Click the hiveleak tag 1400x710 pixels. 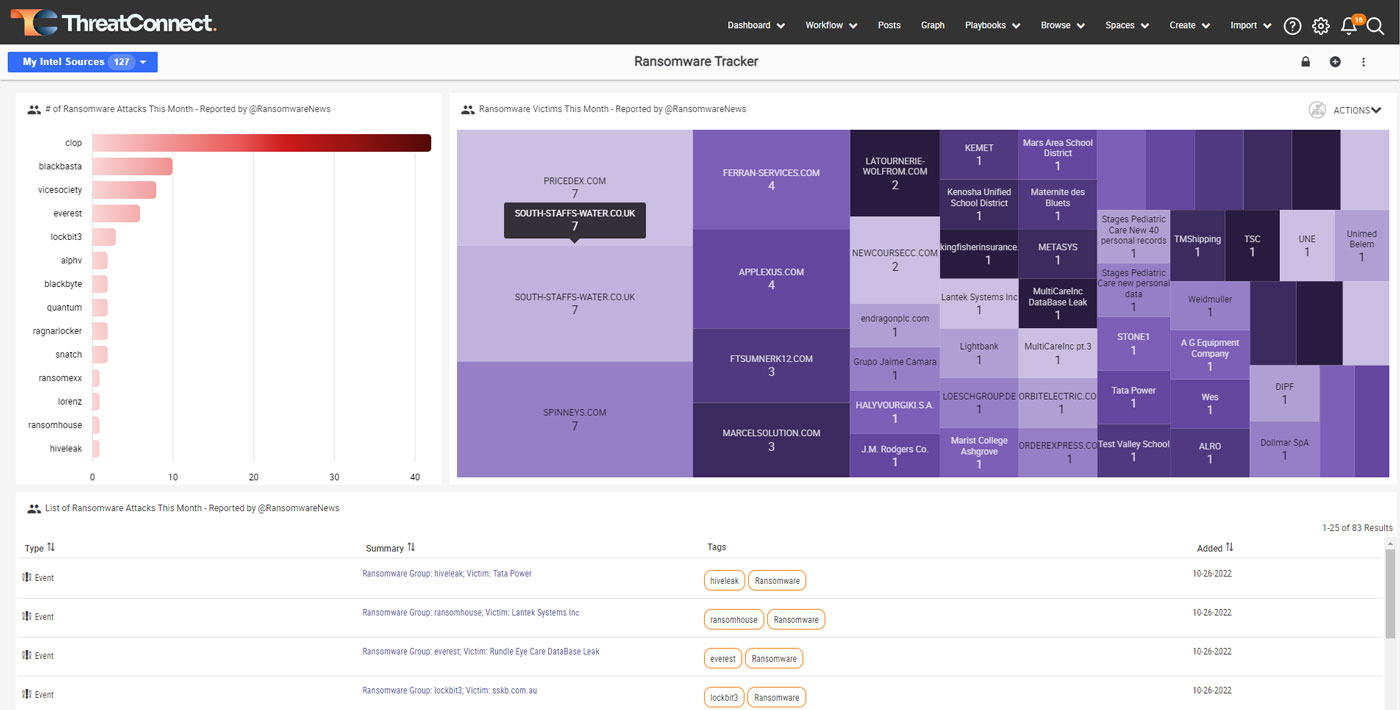(724, 580)
